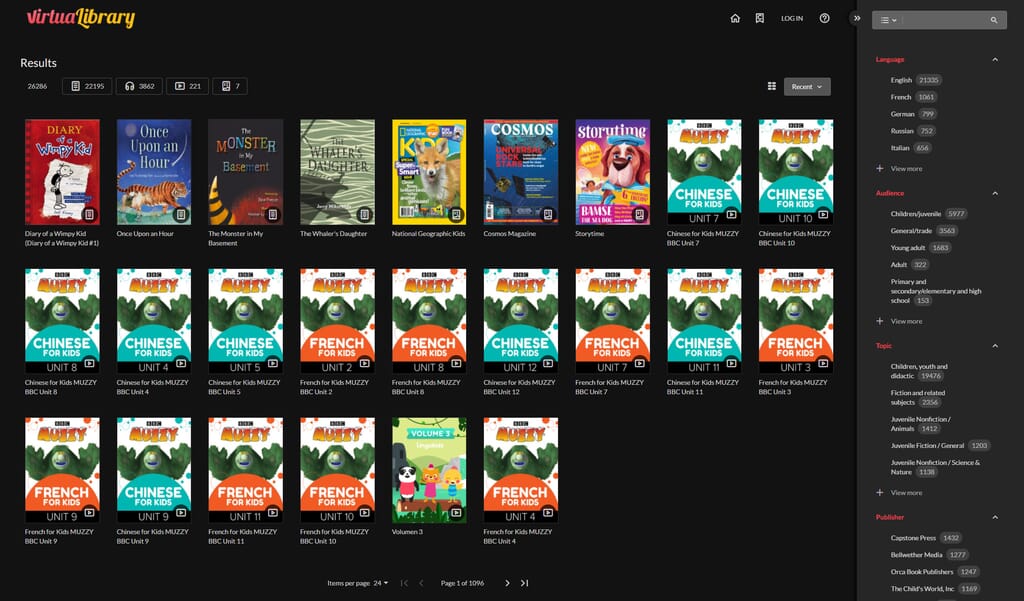Open the search type list dropdown
1024x601 pixels.
(x=888, y=20)
